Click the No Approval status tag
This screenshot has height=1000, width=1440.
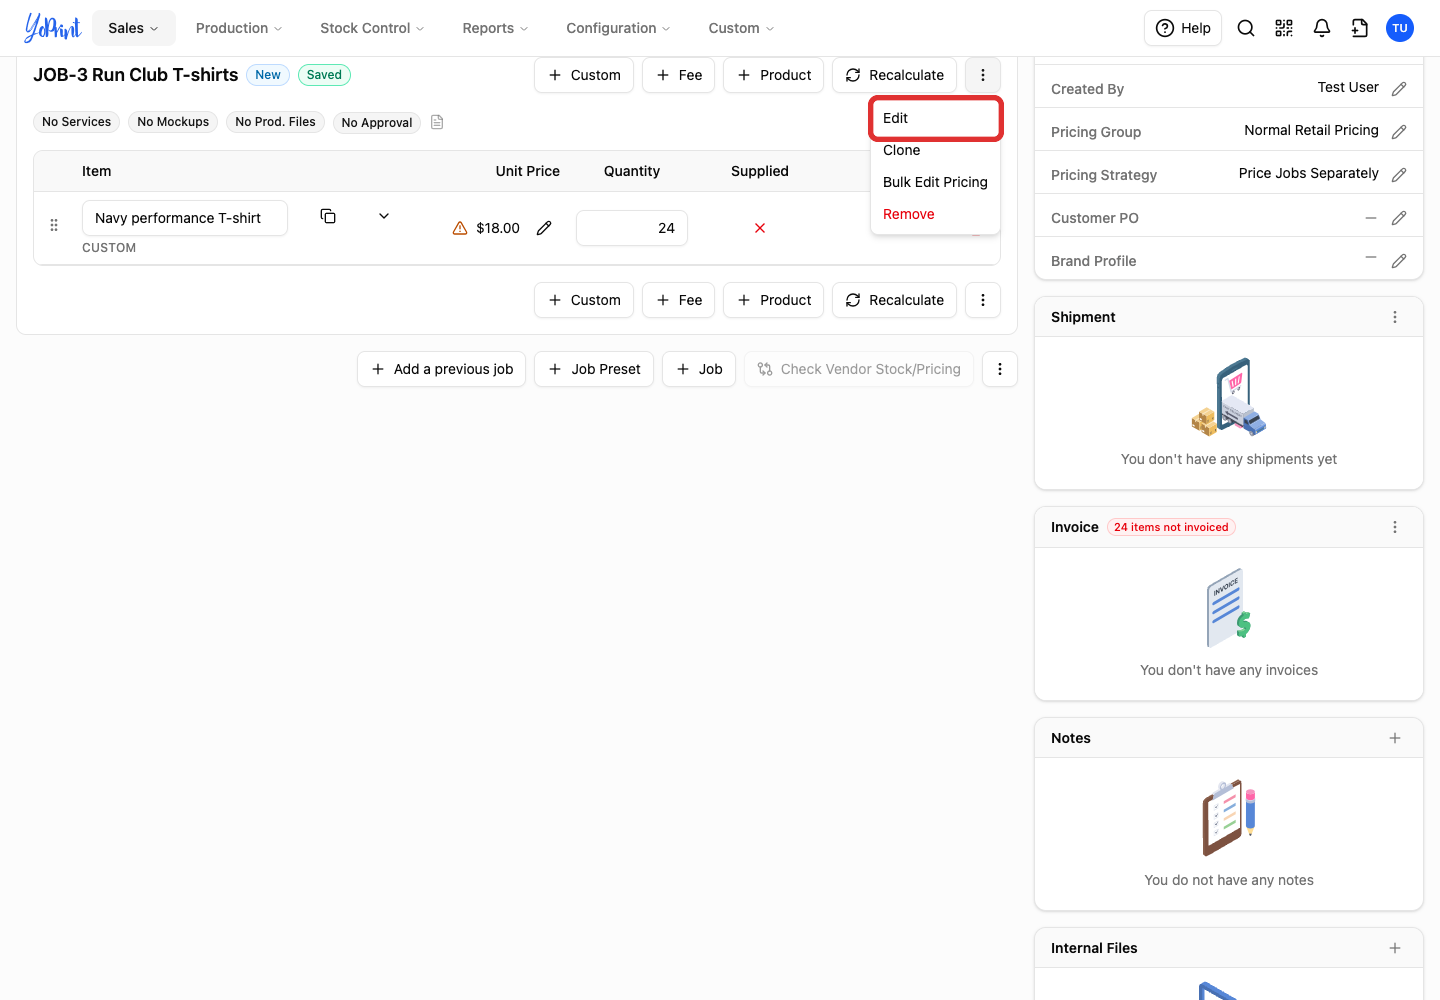[377, 122]
